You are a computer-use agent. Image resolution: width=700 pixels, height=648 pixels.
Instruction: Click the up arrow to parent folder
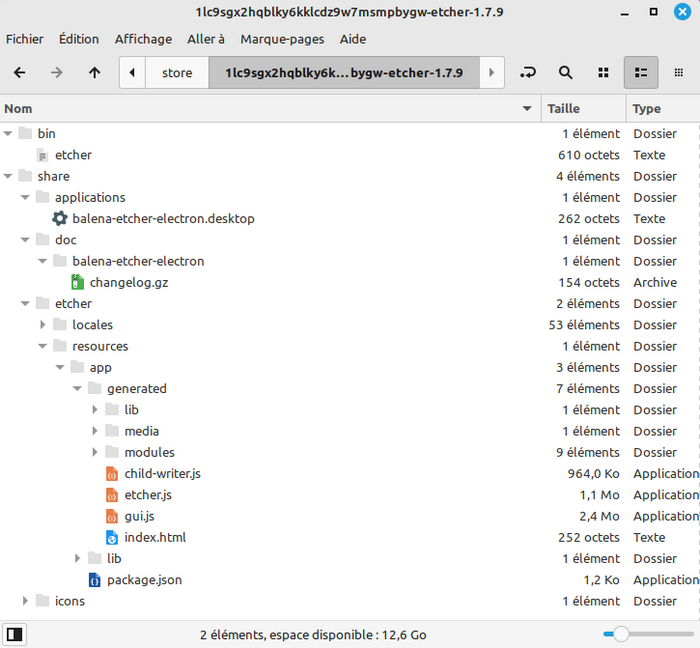coord(94,72)
